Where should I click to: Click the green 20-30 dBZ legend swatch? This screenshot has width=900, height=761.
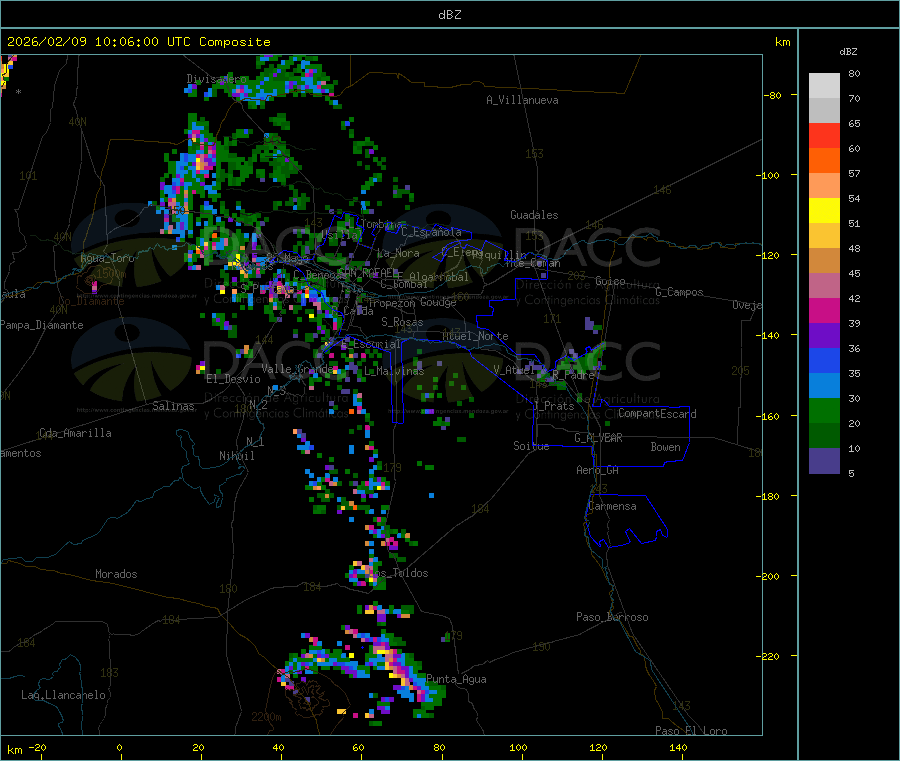point(824,410)
